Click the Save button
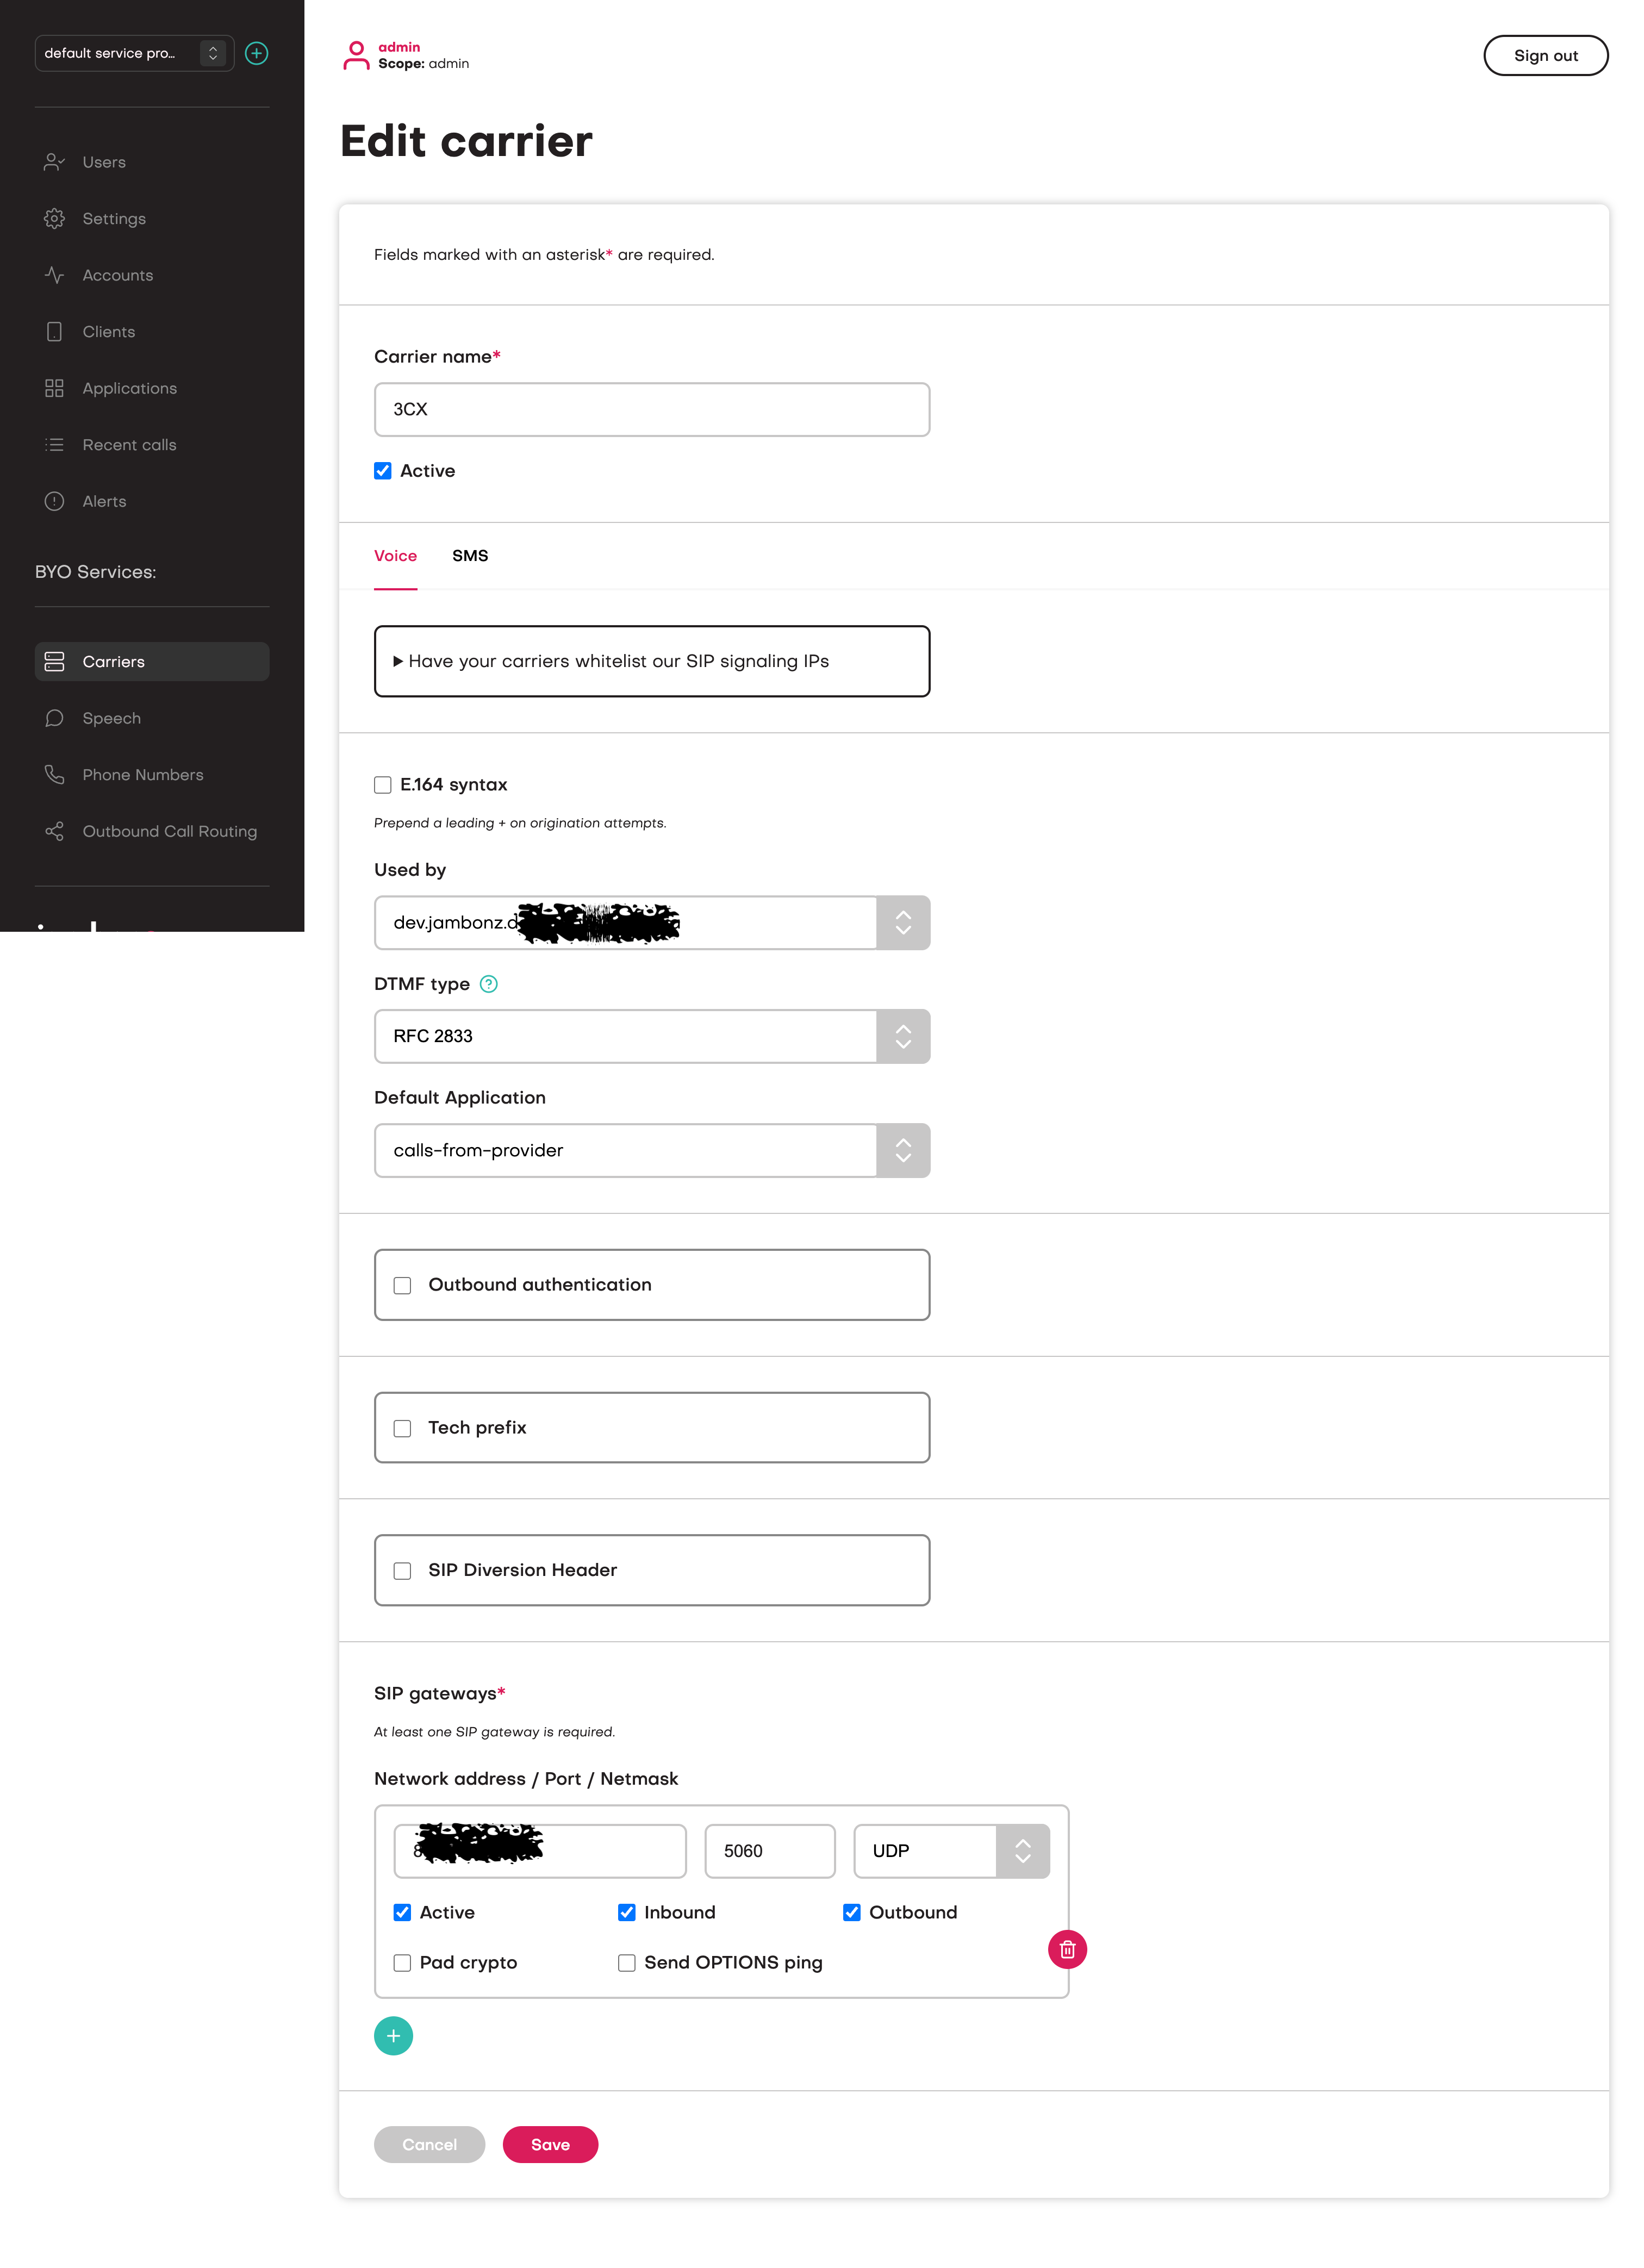1644x2268 pixels. point(550,2144)
